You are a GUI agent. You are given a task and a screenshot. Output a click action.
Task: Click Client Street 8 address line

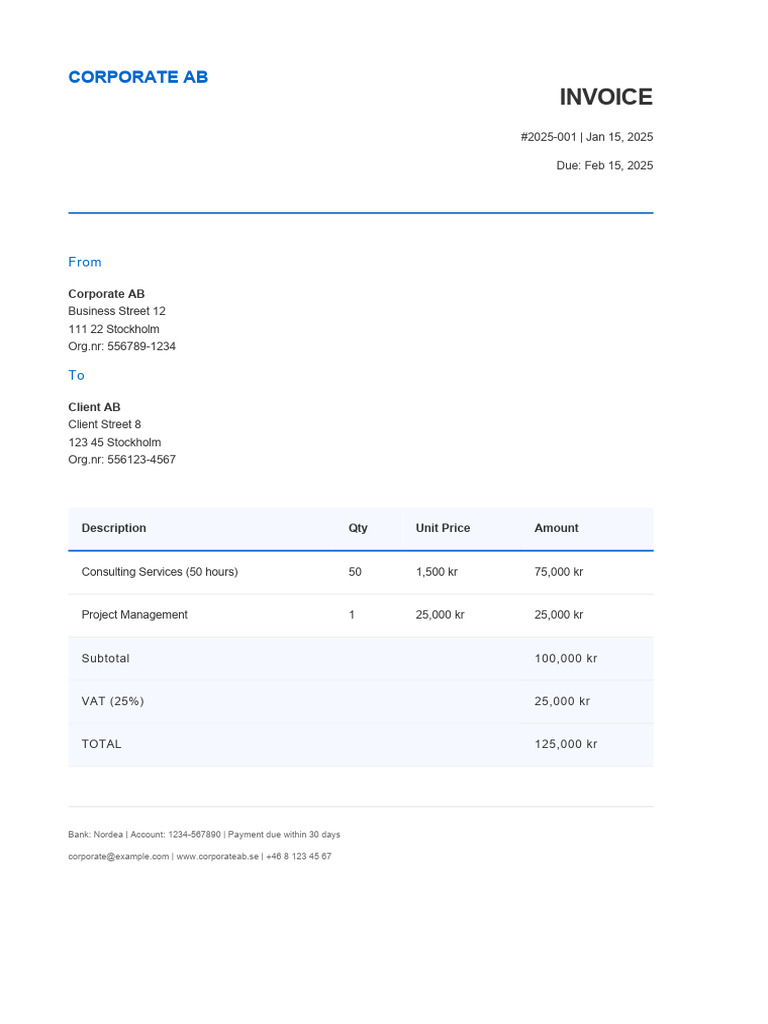[104, 424]
